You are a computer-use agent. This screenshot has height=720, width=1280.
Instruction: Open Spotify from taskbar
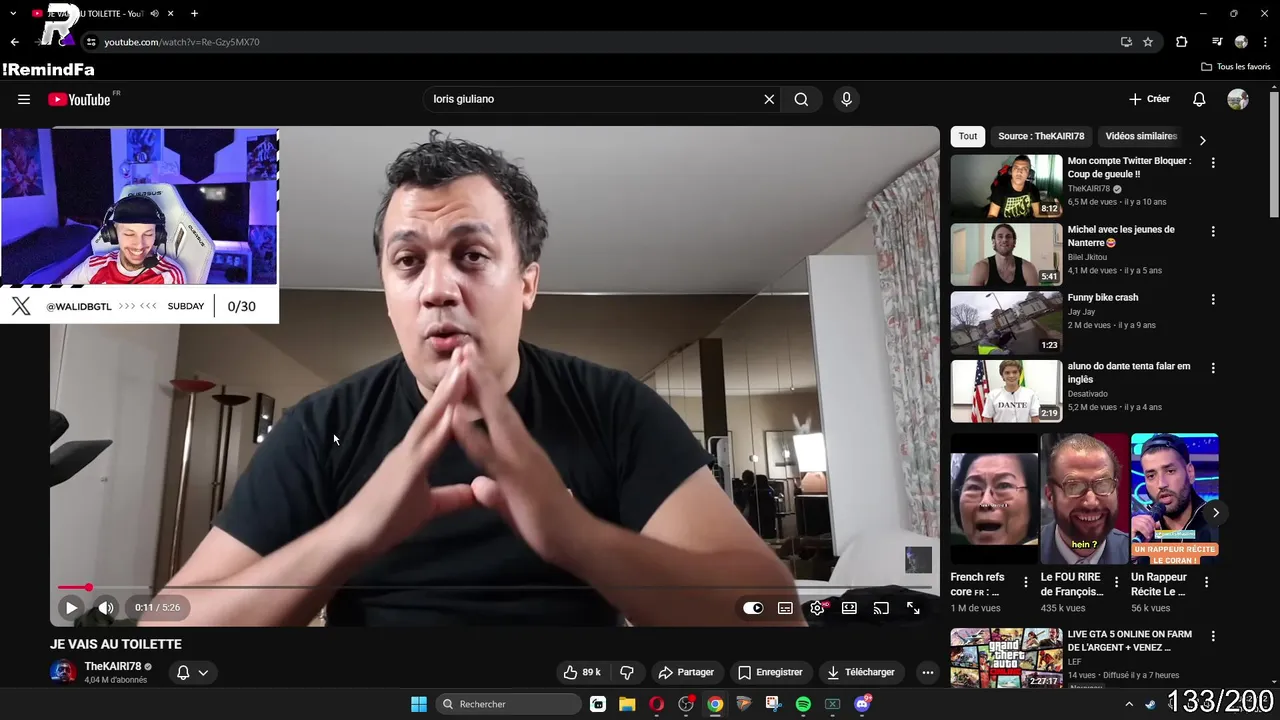click(803, 704)
